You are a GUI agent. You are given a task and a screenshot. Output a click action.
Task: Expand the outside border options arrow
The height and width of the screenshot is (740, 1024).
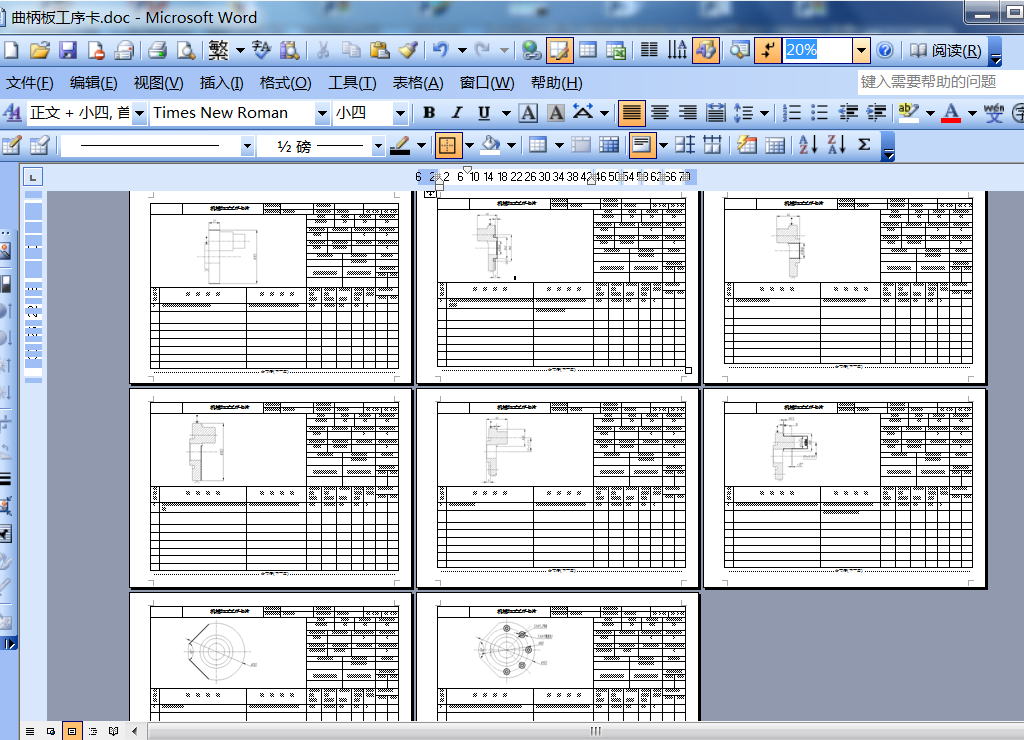pos(469,145)
